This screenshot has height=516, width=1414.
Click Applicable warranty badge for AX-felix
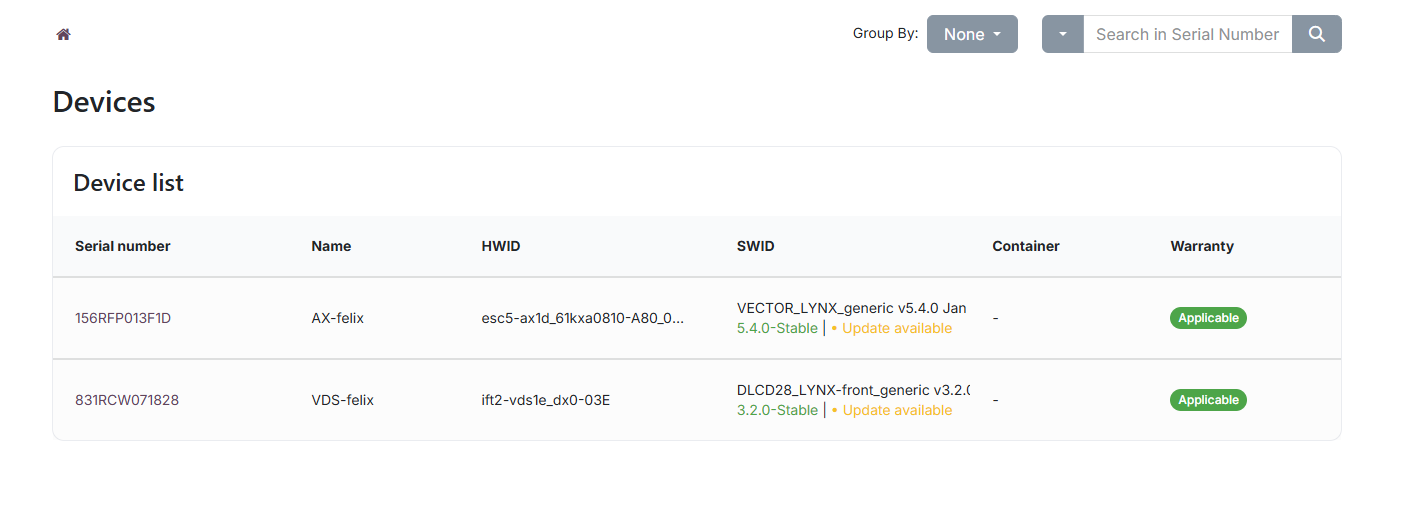[1208, 318]
